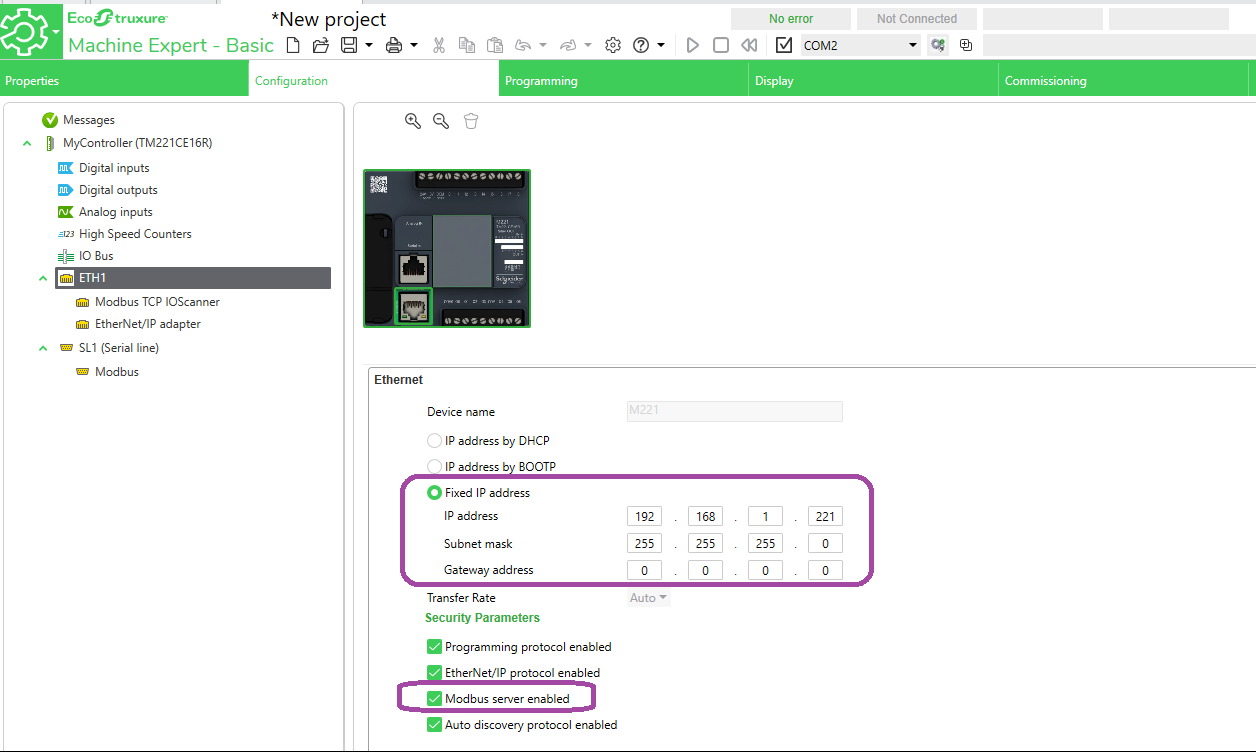Click the trash delete icon
The width and height of the screenshot is (1256, 752).
471,121
